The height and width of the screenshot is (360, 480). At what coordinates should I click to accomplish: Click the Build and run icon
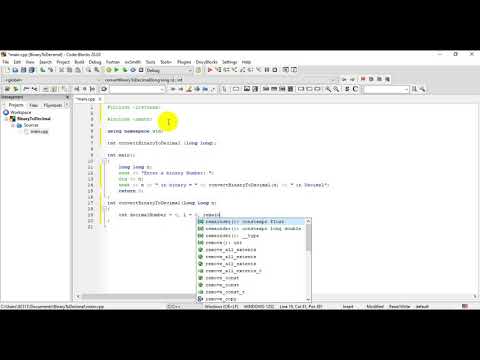[125, 70]
